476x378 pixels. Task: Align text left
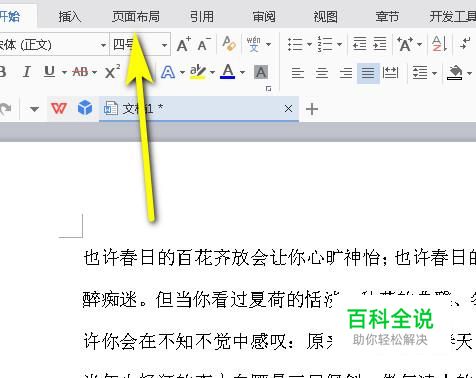[297, 72]
